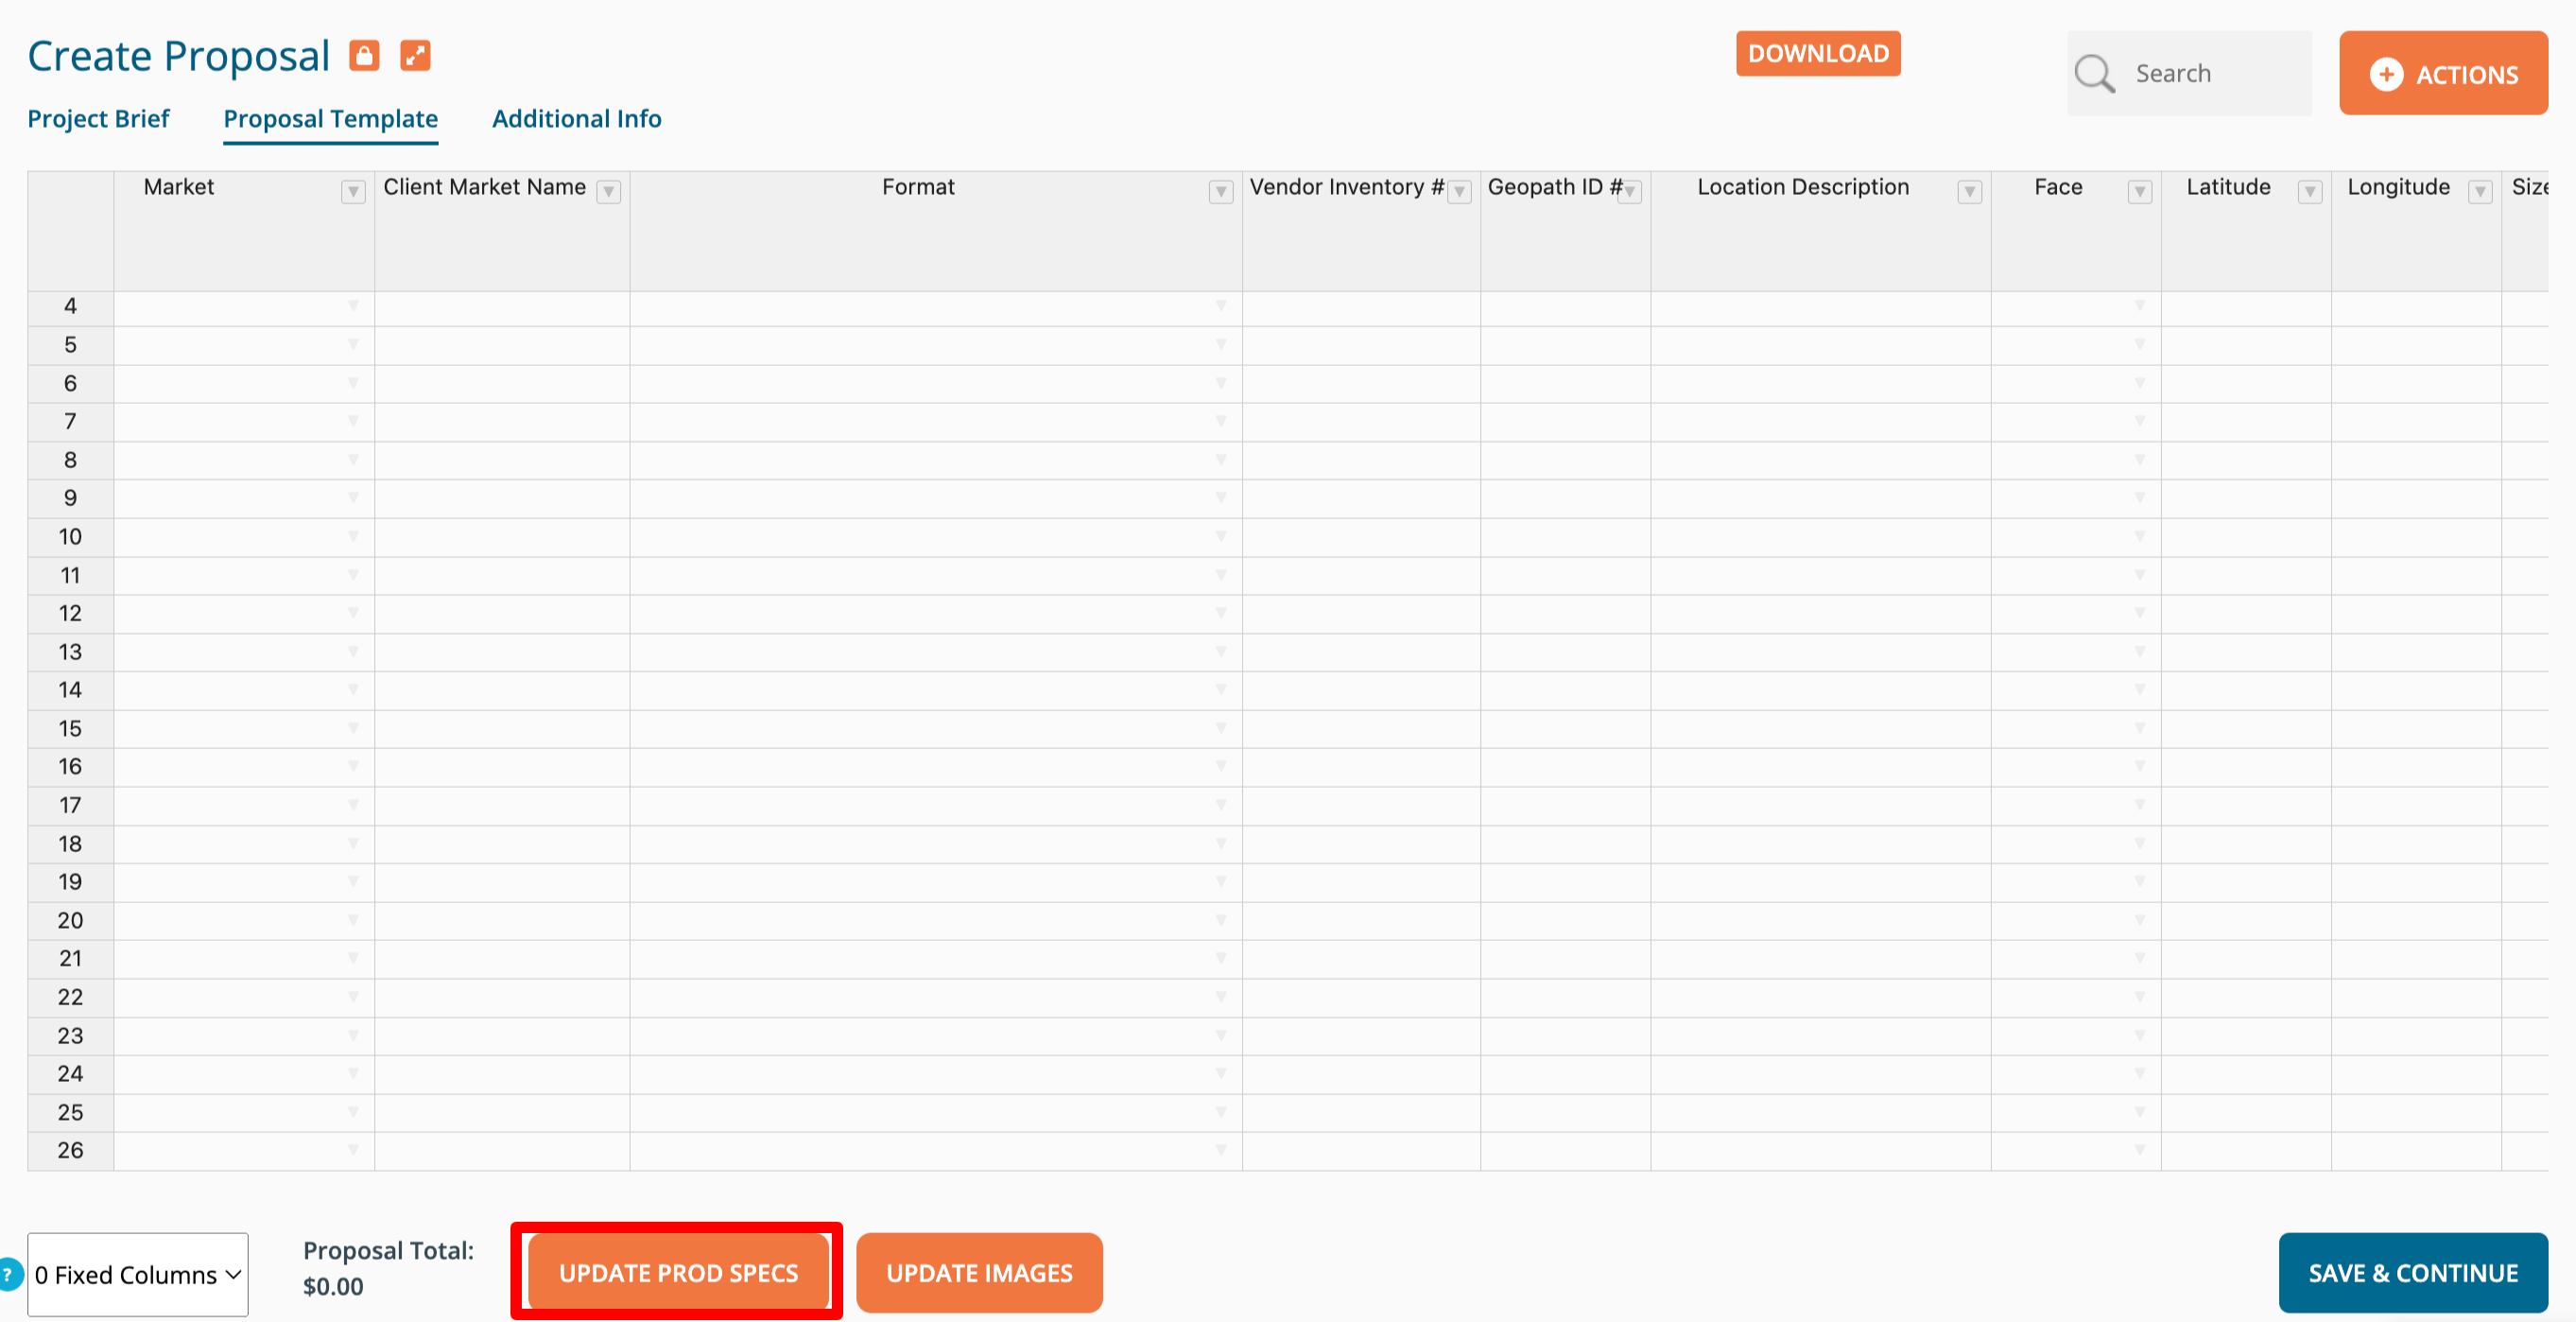Click the plus icon on ACTIONS
Image resolution: width=2576 pixels, height=1322 pixels.
pos(2386,74)
